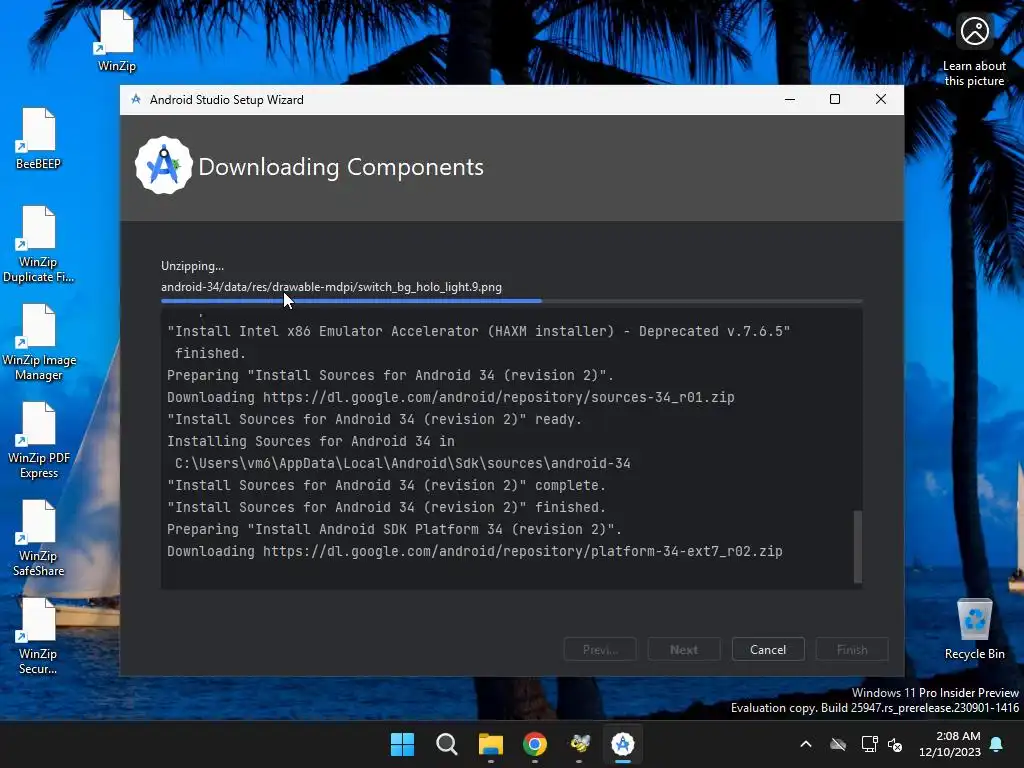Open WinZip Secure desktop shortcut
The image size is (1024, 768).
pos(37,636)
